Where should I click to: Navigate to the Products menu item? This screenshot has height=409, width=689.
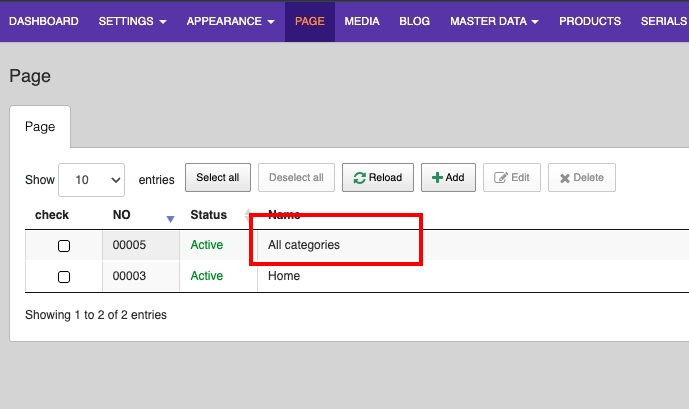pos(589,21)
